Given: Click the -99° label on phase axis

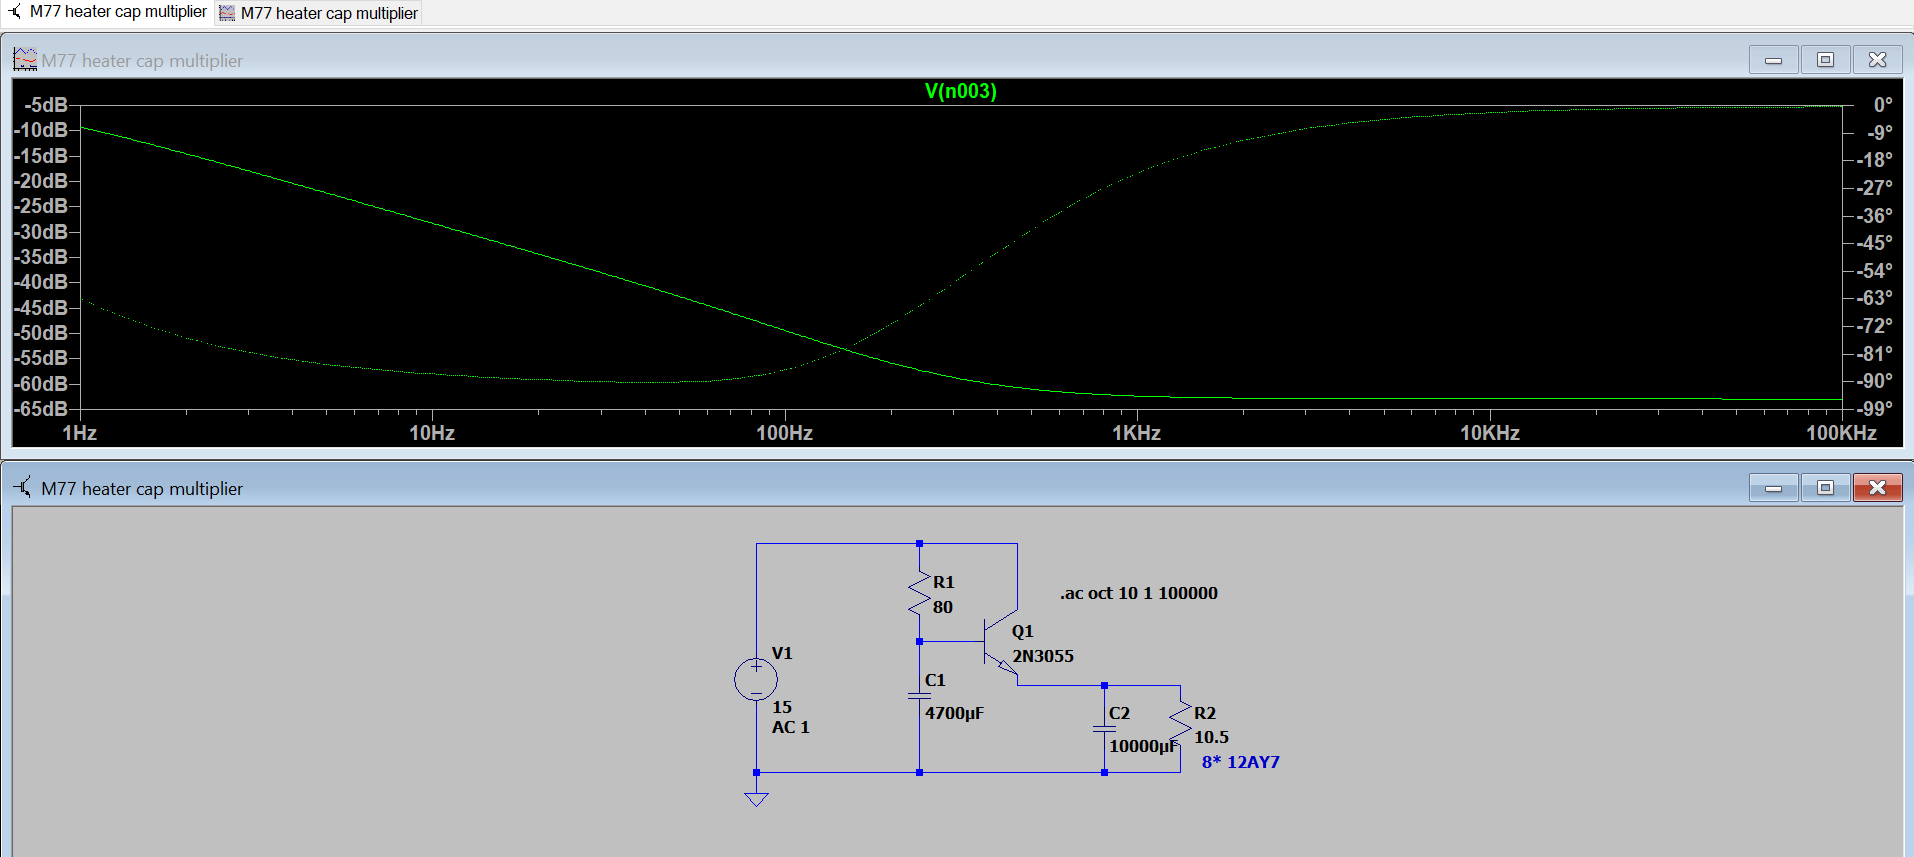Looking at the screenshot, I should pyautogui.click(x=1875, y=409).
